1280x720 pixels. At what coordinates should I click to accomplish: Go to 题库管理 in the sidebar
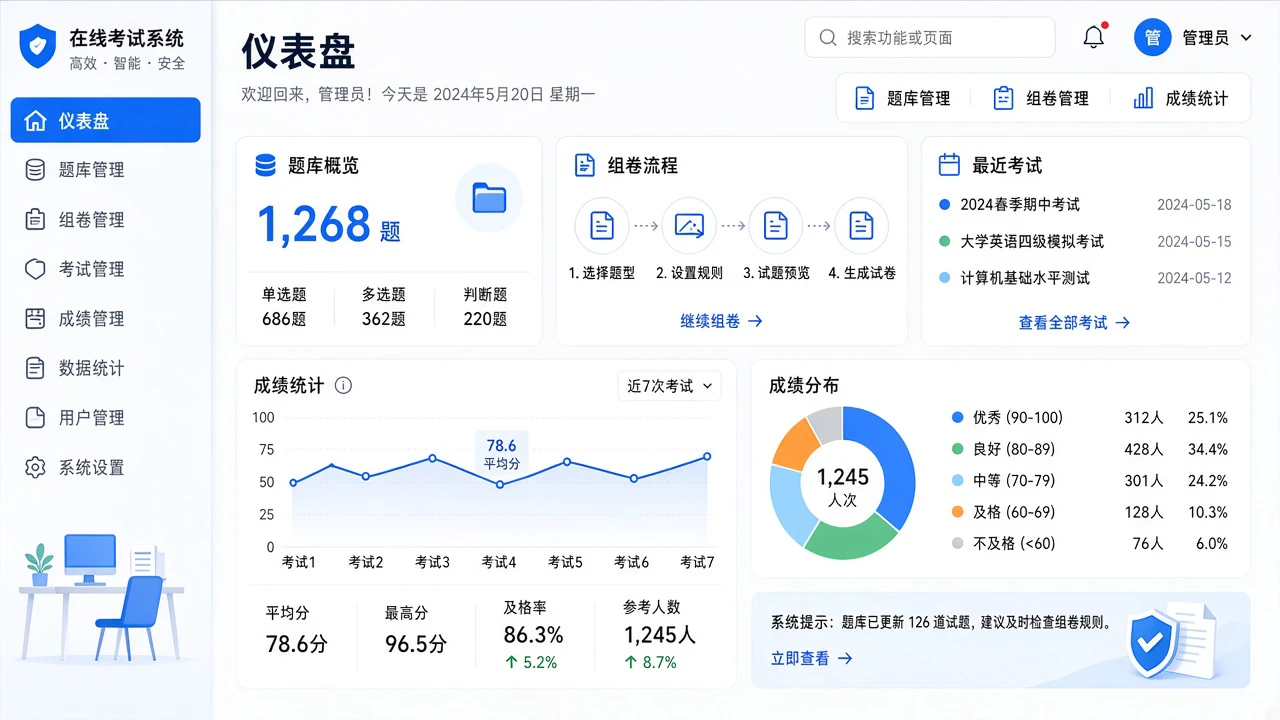(106, 170)
